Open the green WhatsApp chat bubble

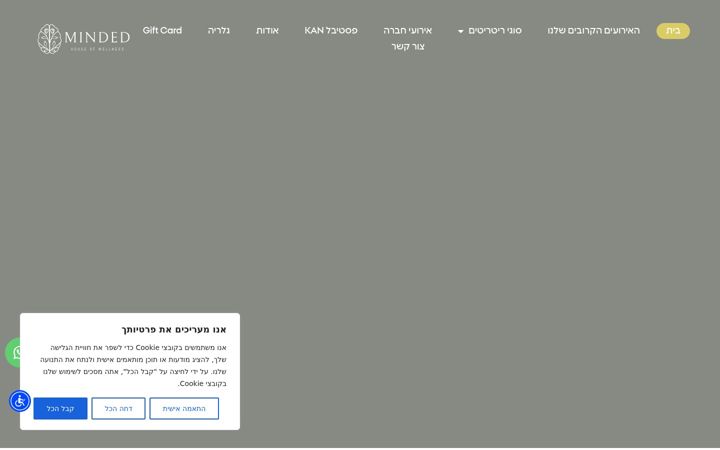click(12, 353)
